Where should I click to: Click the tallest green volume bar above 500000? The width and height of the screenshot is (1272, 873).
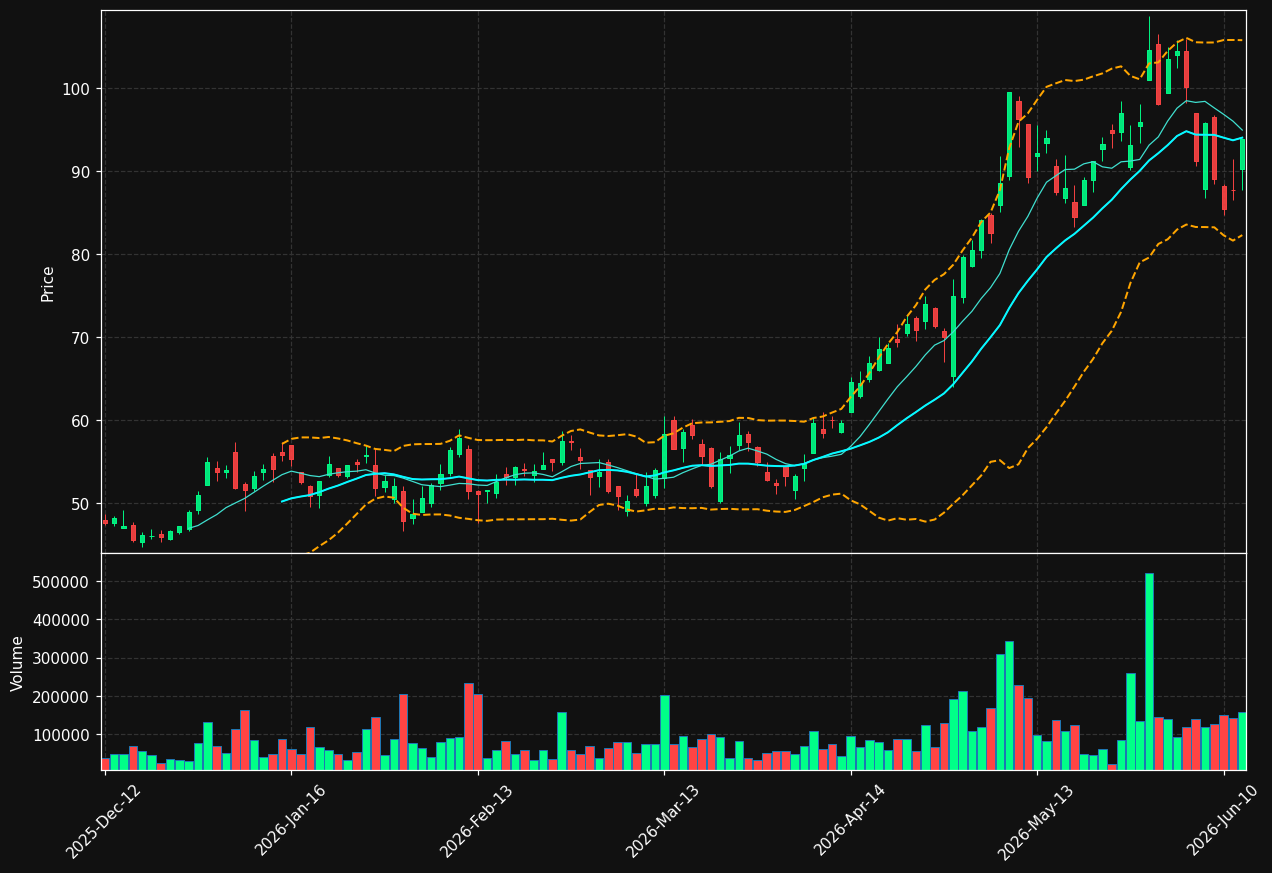pyautogui.click(x=1149, y=672)
